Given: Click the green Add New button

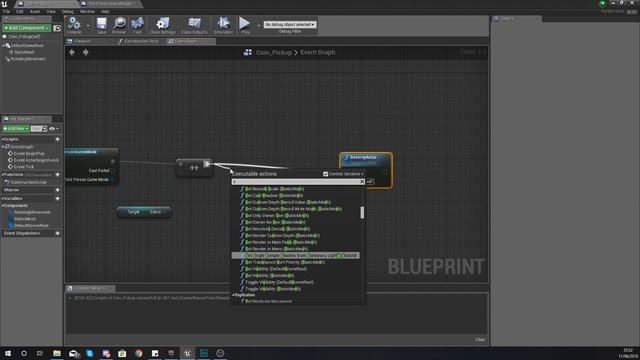Looking at the screenshot, I should [x=16, y=129].
